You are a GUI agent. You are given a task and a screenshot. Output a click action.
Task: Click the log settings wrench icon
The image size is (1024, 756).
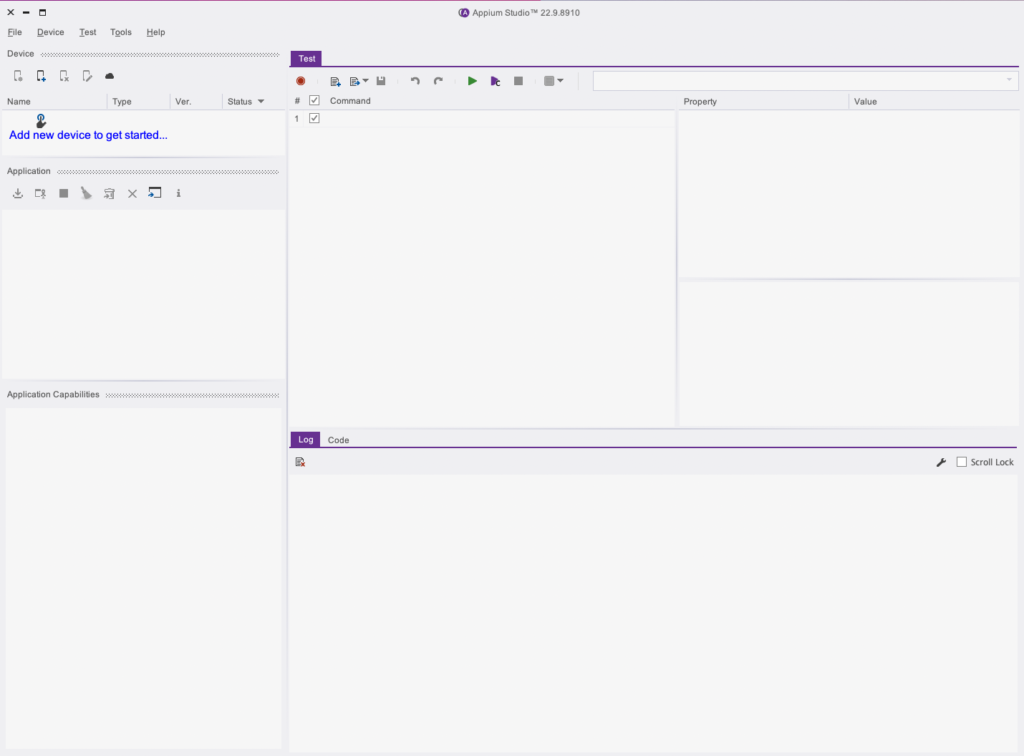pyautogui.click(x=941, y=462)
